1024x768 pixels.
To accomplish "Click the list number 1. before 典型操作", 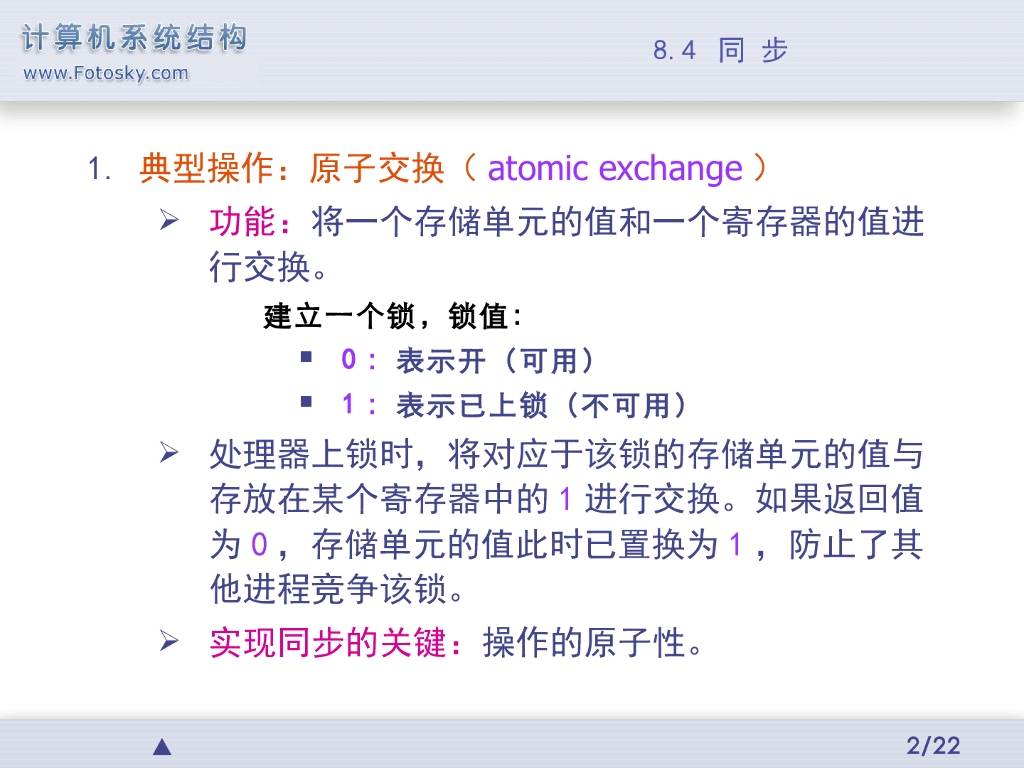I will [x=99, y=169].
